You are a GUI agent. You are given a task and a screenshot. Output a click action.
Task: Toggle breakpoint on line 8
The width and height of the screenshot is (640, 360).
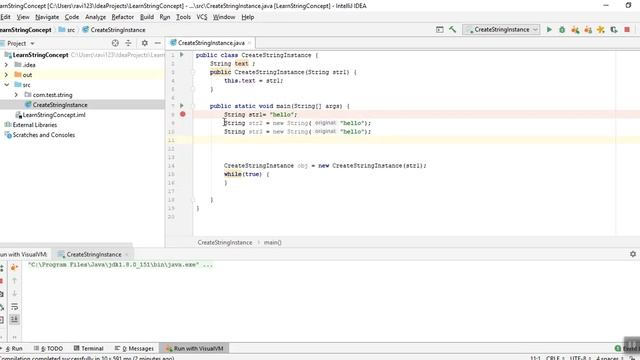point(182,114)
